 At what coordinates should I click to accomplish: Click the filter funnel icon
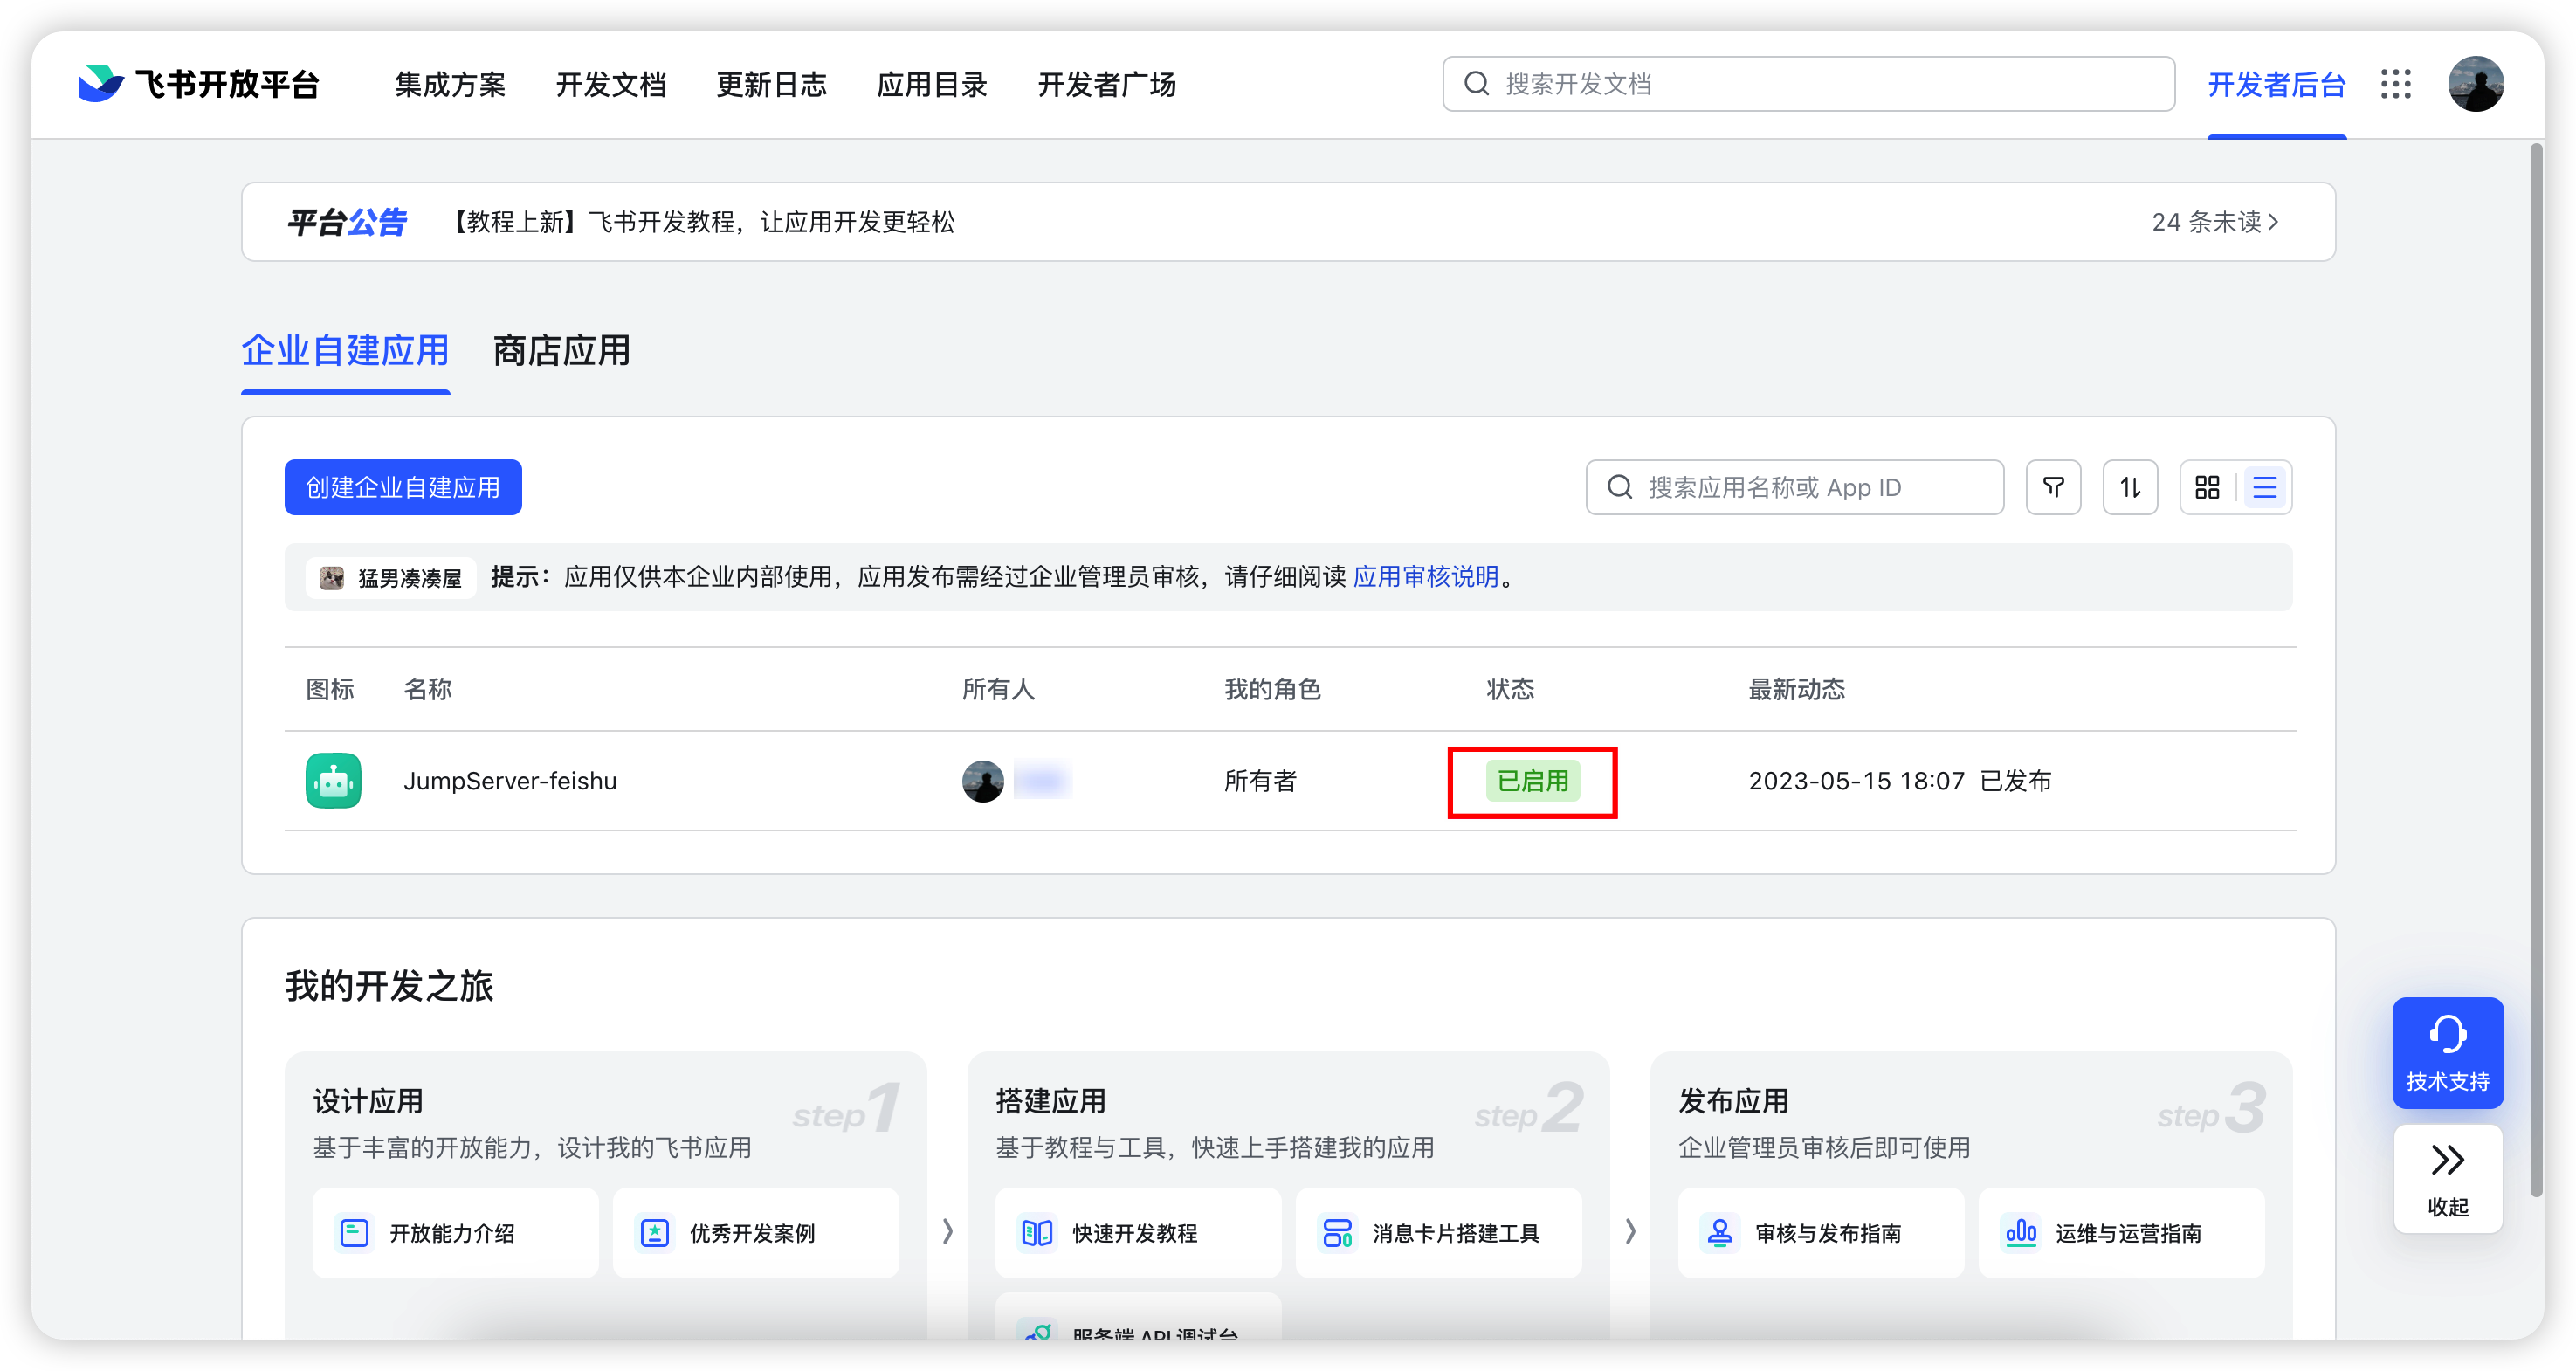point(2053,487)
